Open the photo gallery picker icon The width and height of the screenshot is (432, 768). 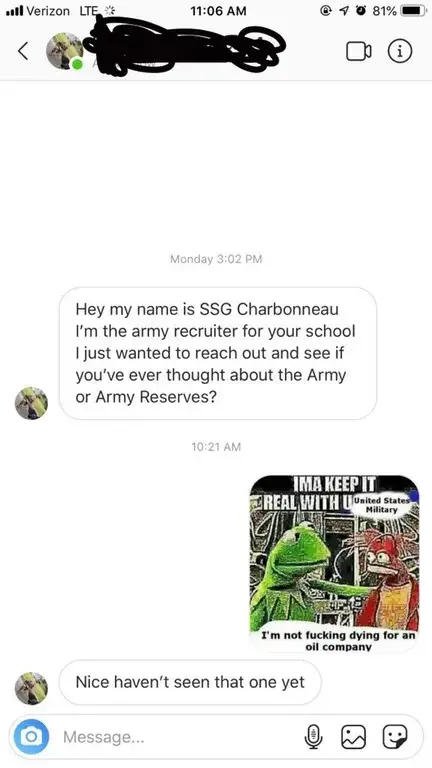(x=354, y=737)
